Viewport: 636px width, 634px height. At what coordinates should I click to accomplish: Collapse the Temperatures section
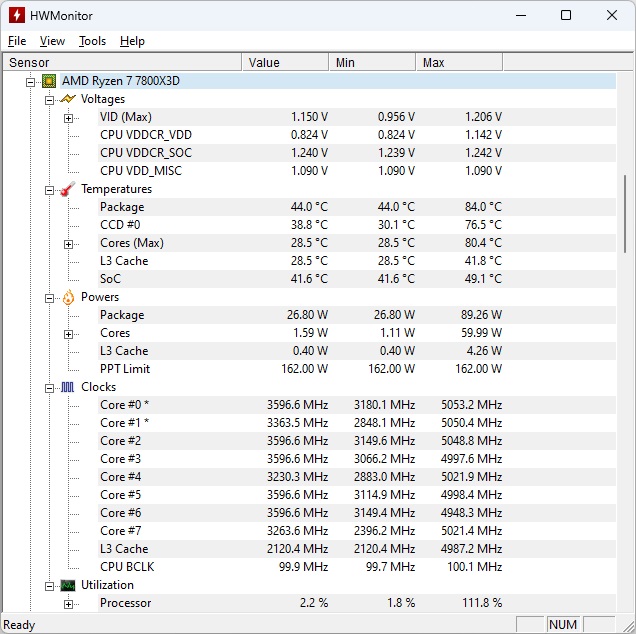coord(49,190)
